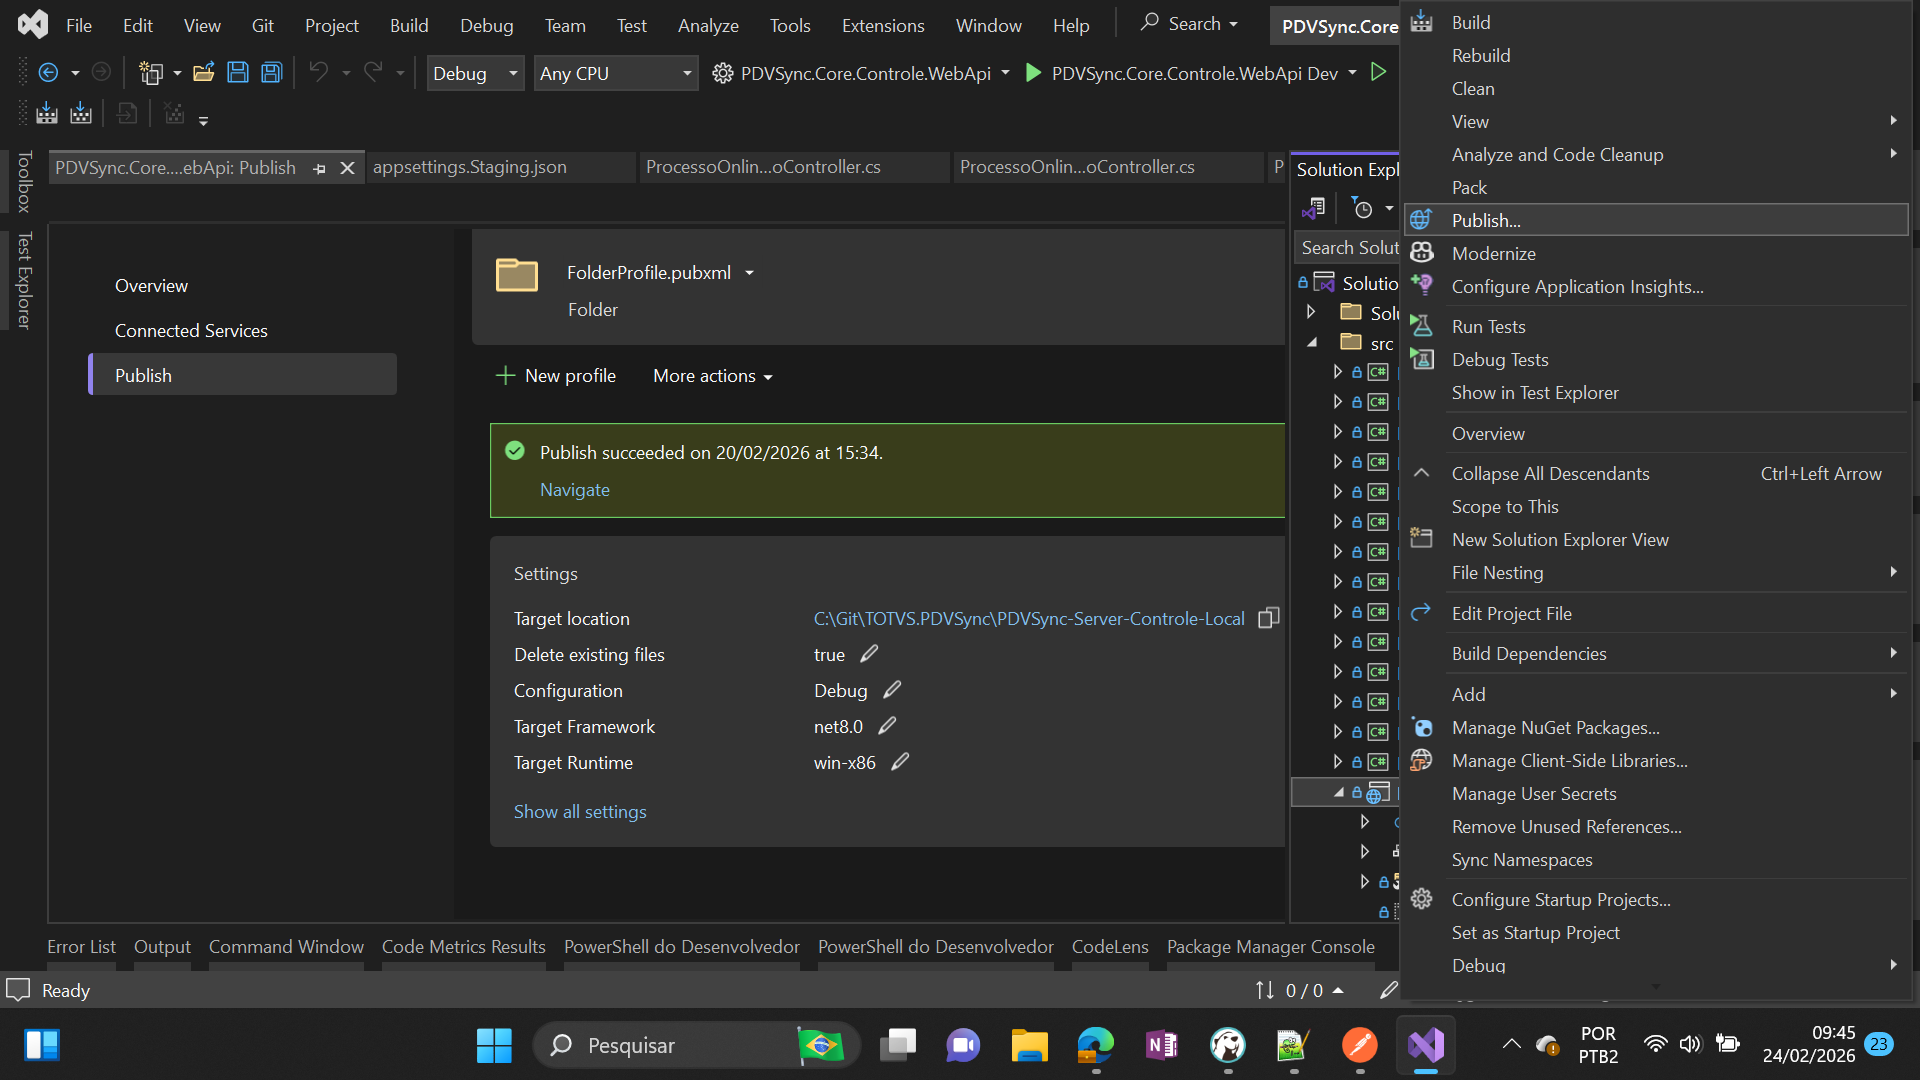
Task: Expand the More actions dropdown
Action: 712,376
